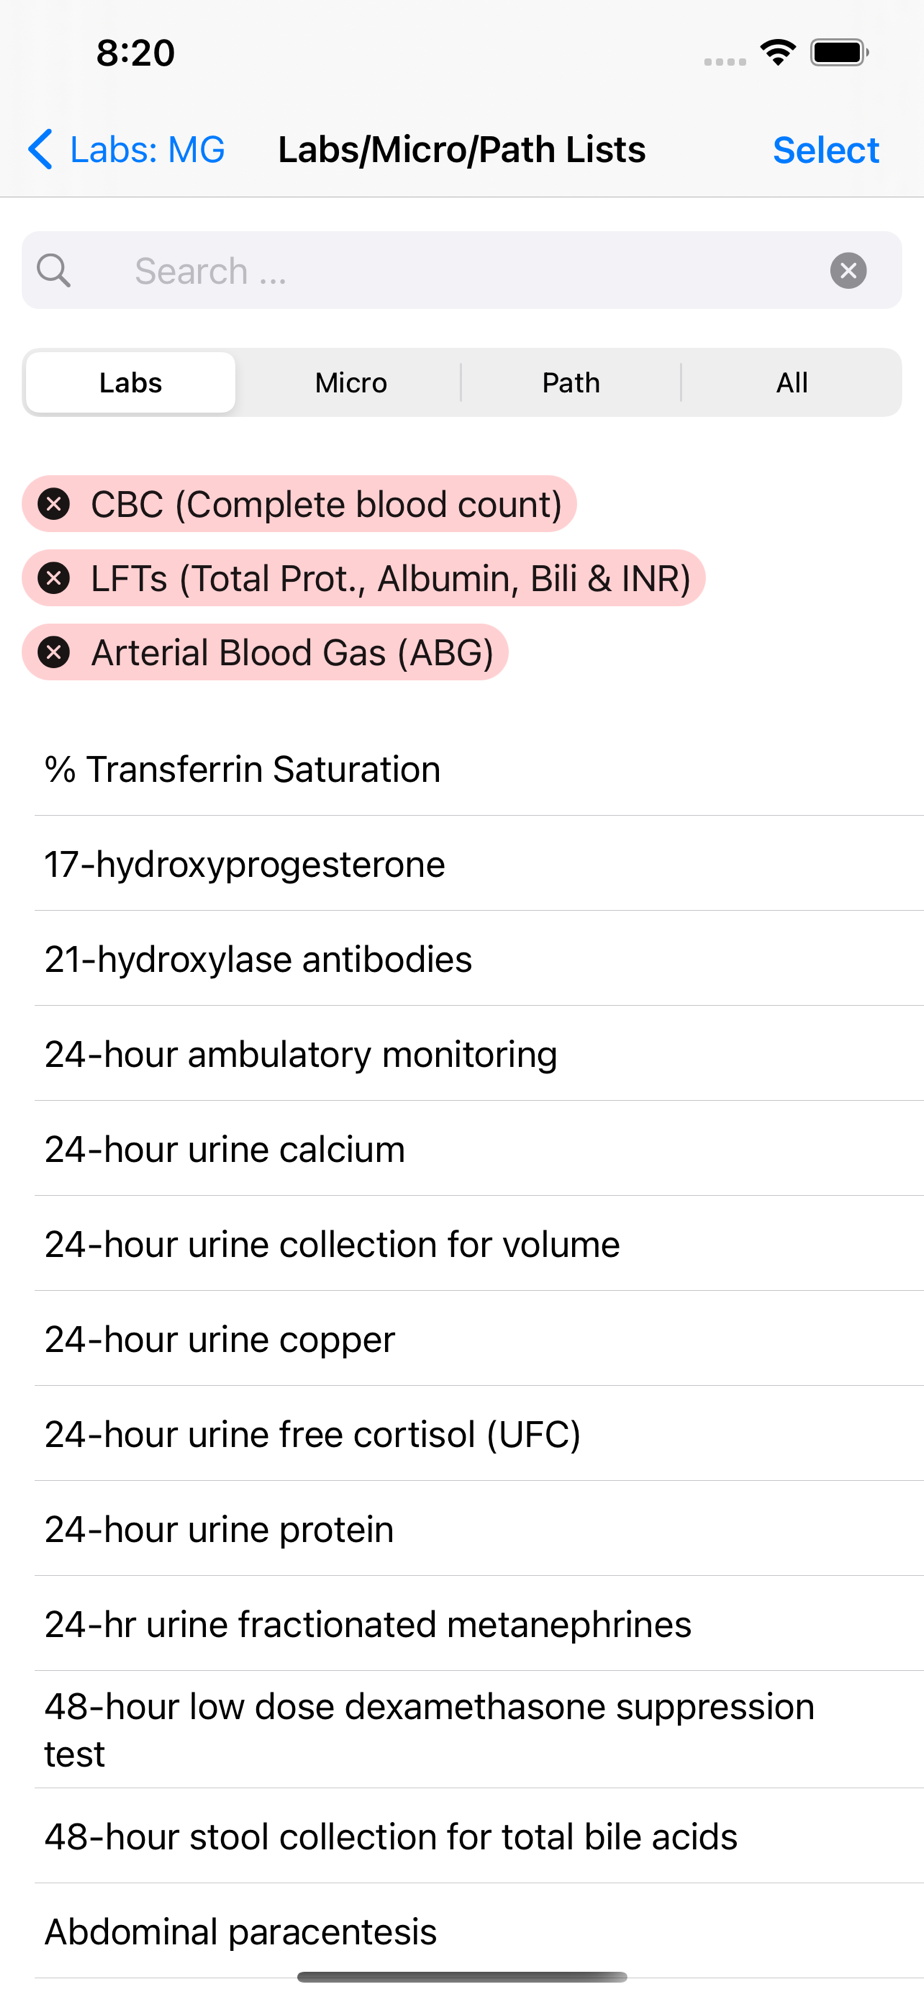Select 24-hour urine free cortisol (UFC)
The image size is (924, 2000).
point(312,1434)
